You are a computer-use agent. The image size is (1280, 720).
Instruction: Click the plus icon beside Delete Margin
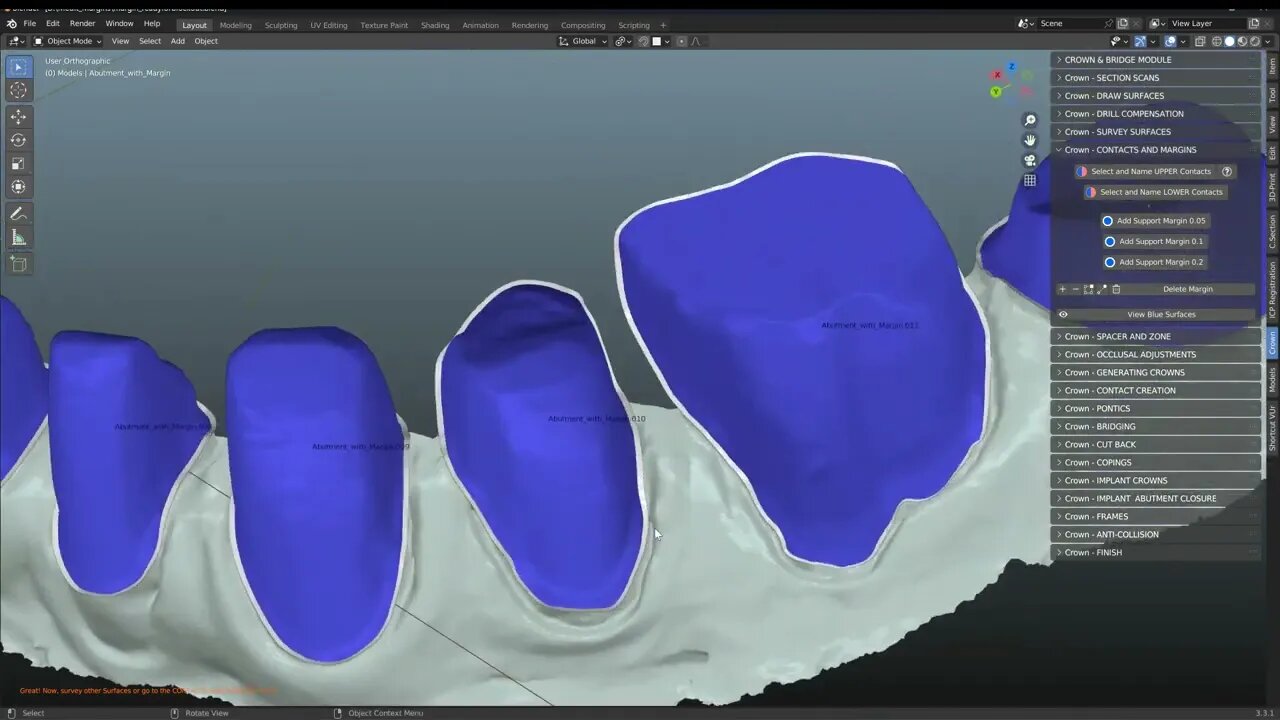[1062, 289]
